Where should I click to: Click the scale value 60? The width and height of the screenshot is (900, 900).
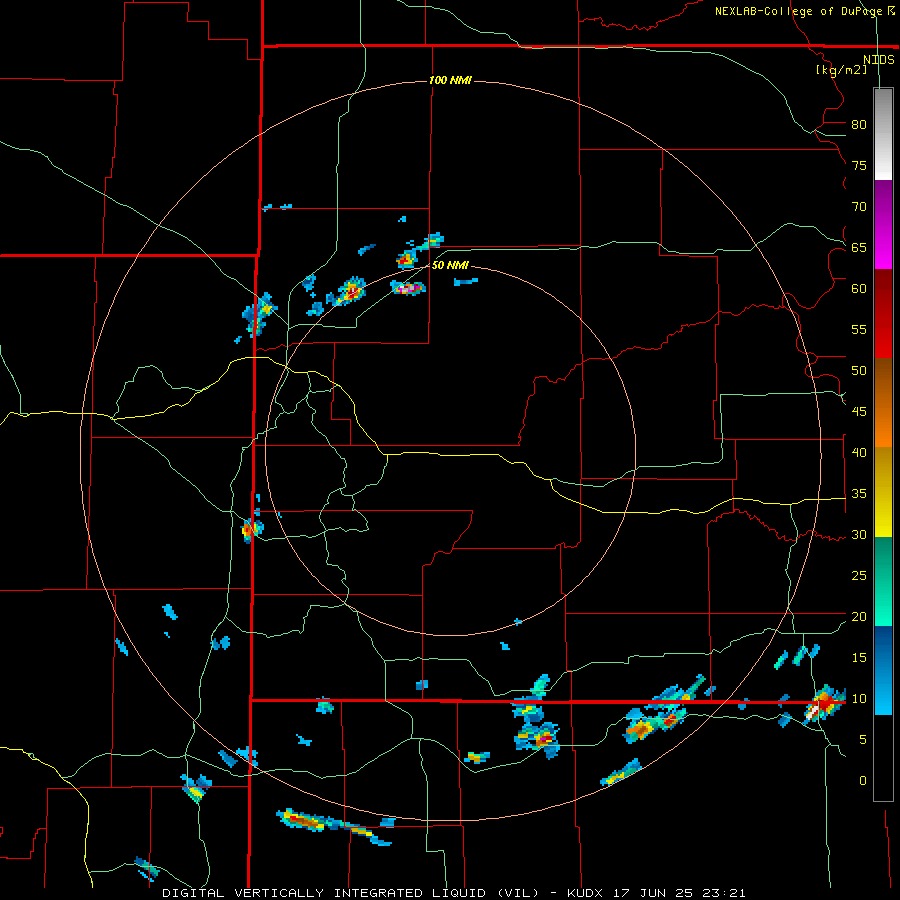click(x=859, y=289)
